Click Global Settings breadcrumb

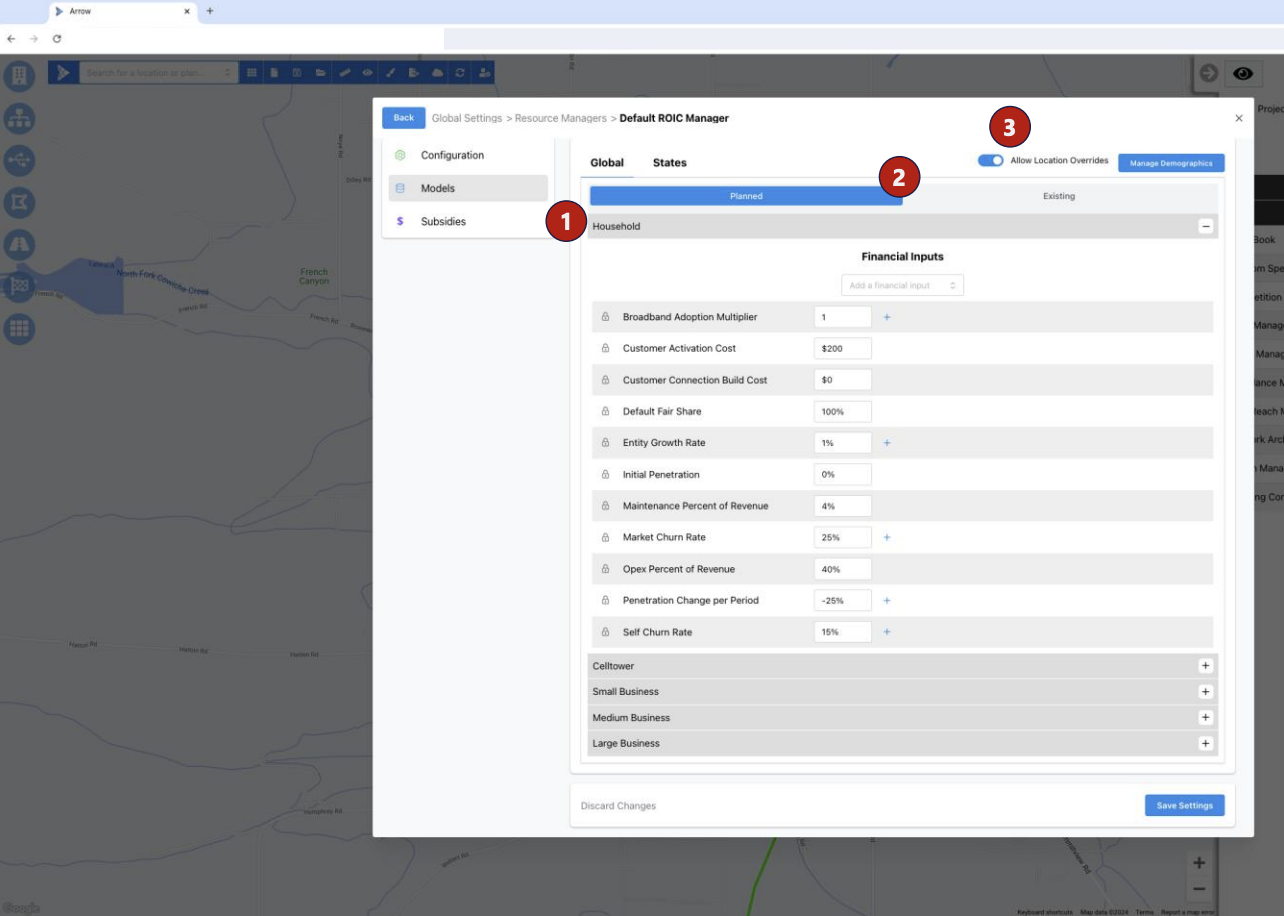pos(467,118)
